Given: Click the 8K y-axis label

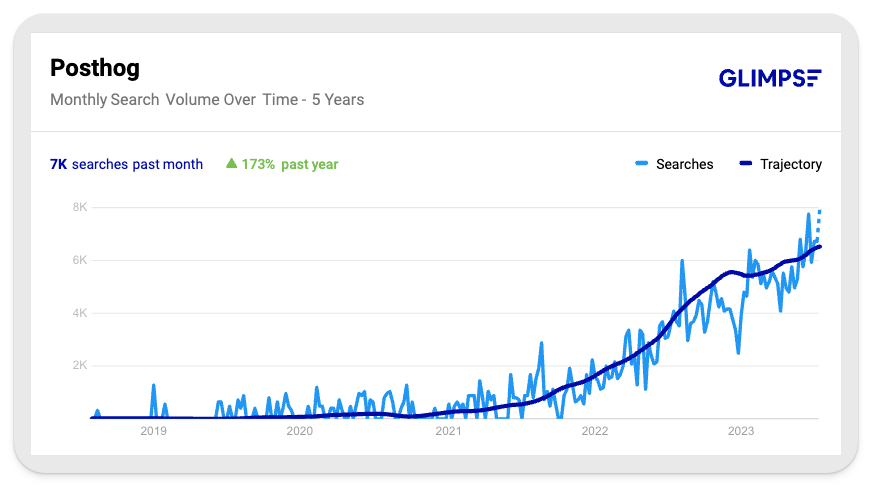Looking at the screenshot, I should 78,207.
